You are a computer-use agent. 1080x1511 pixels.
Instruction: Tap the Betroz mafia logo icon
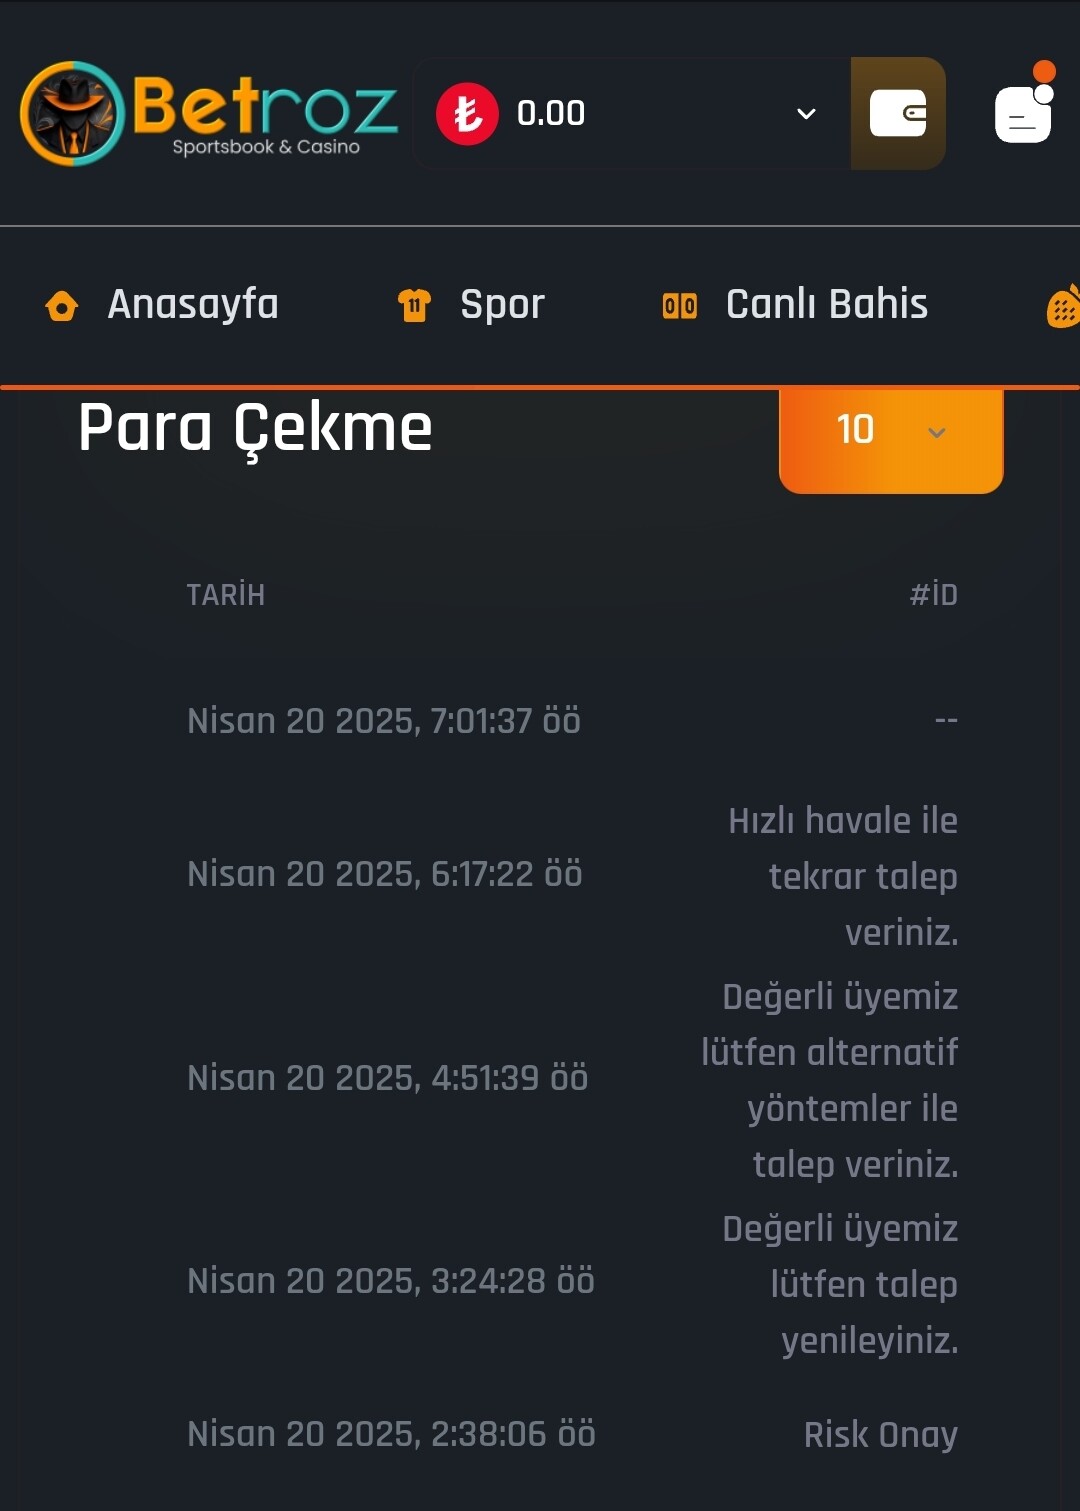click(x=72, y=113)
